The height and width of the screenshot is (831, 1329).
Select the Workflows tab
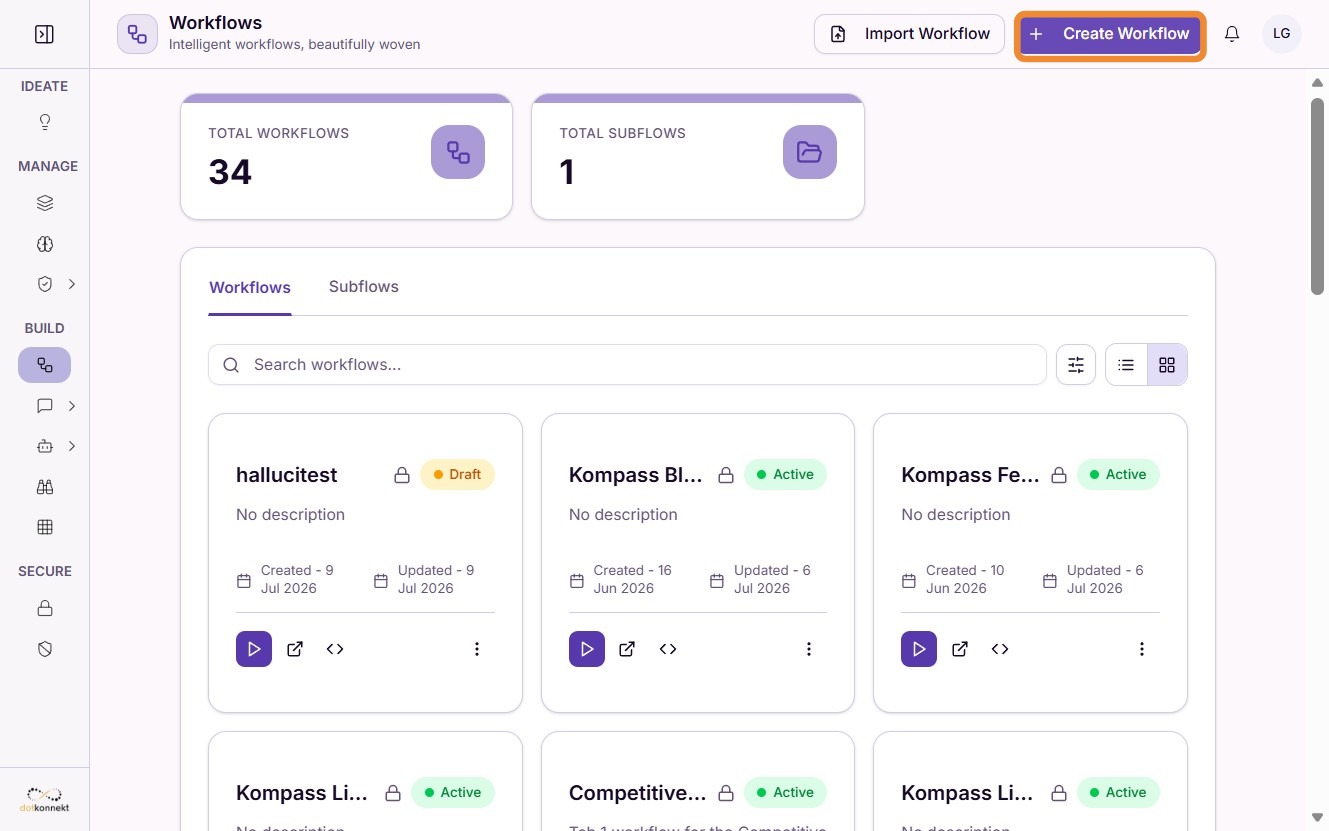click(x=250, y=288)
